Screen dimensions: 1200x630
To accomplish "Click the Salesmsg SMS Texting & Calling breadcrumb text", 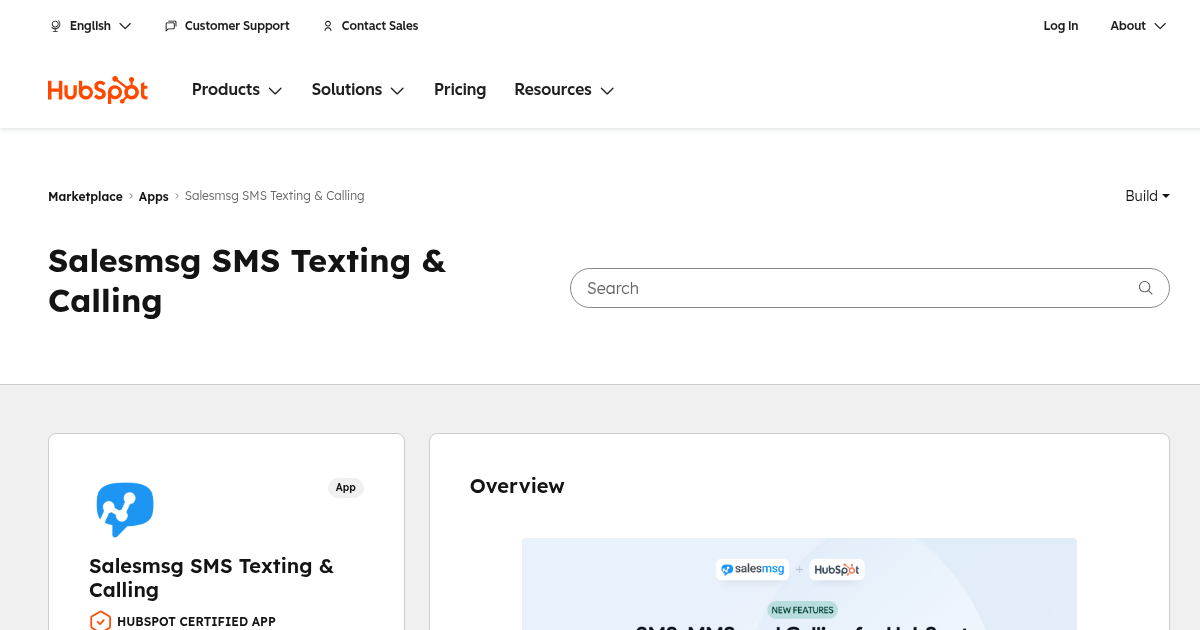I will 274,196.
